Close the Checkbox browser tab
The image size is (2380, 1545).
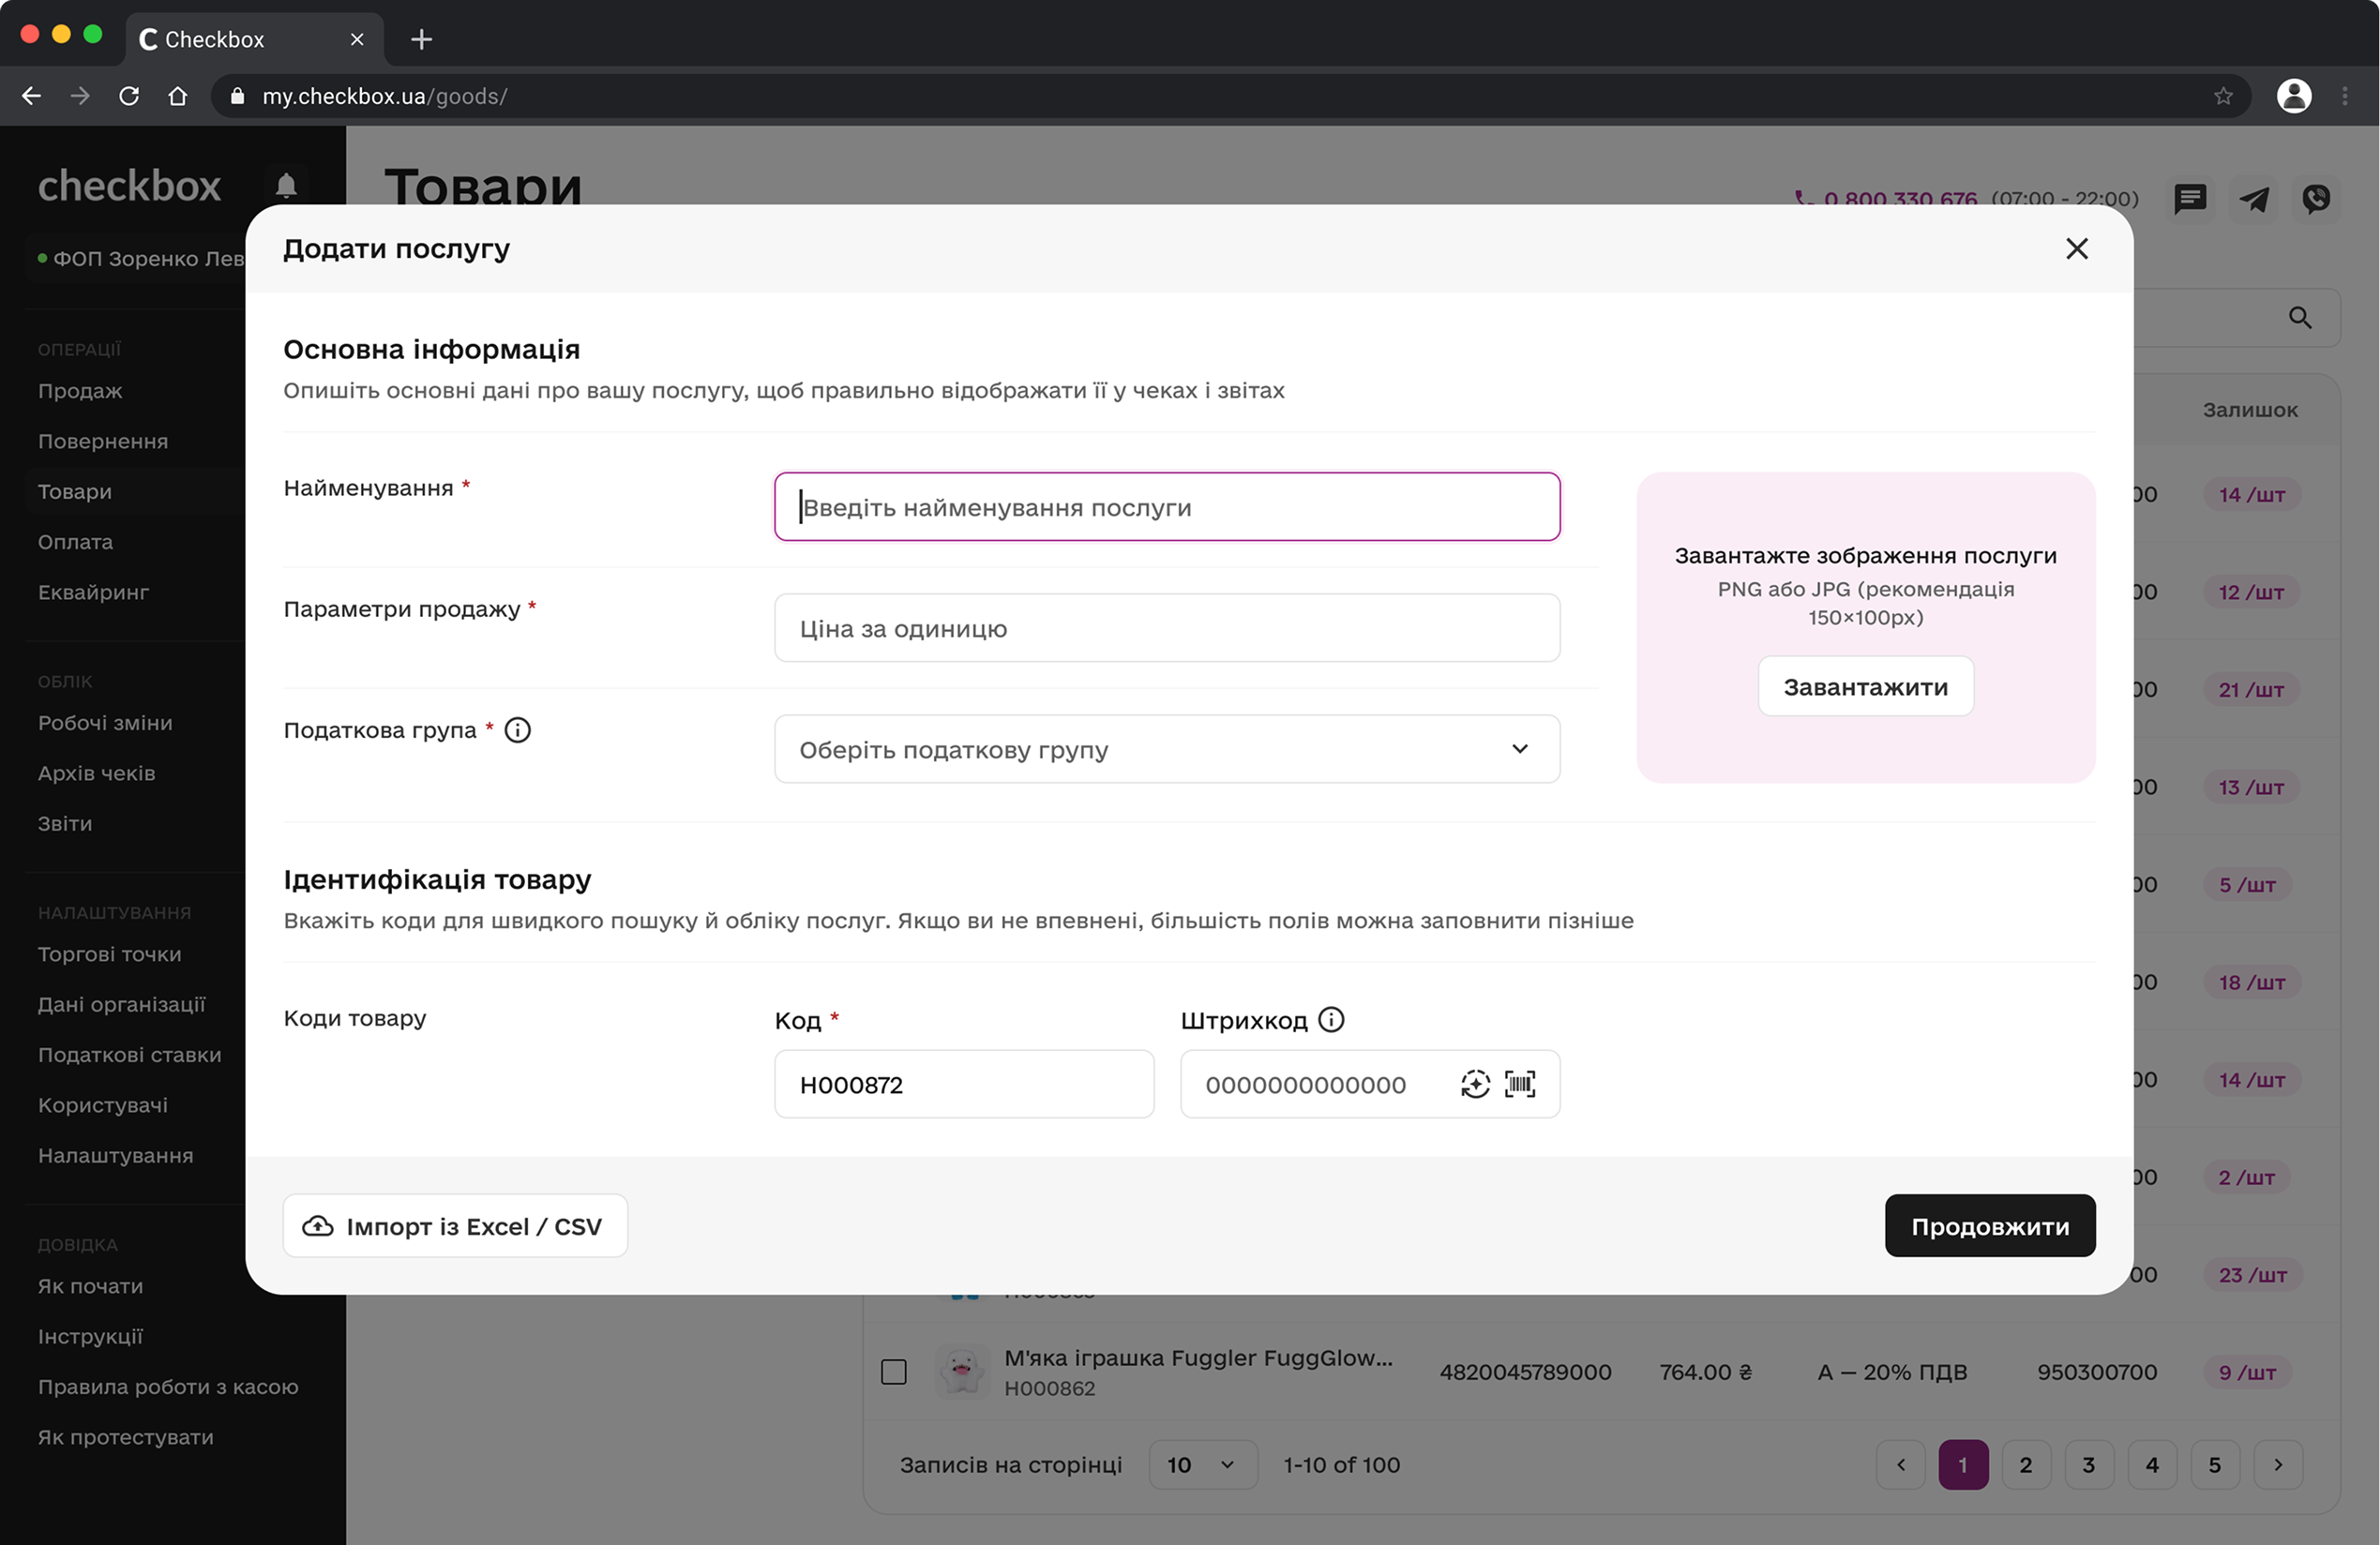pyautogui.click(x=357, y=39)
